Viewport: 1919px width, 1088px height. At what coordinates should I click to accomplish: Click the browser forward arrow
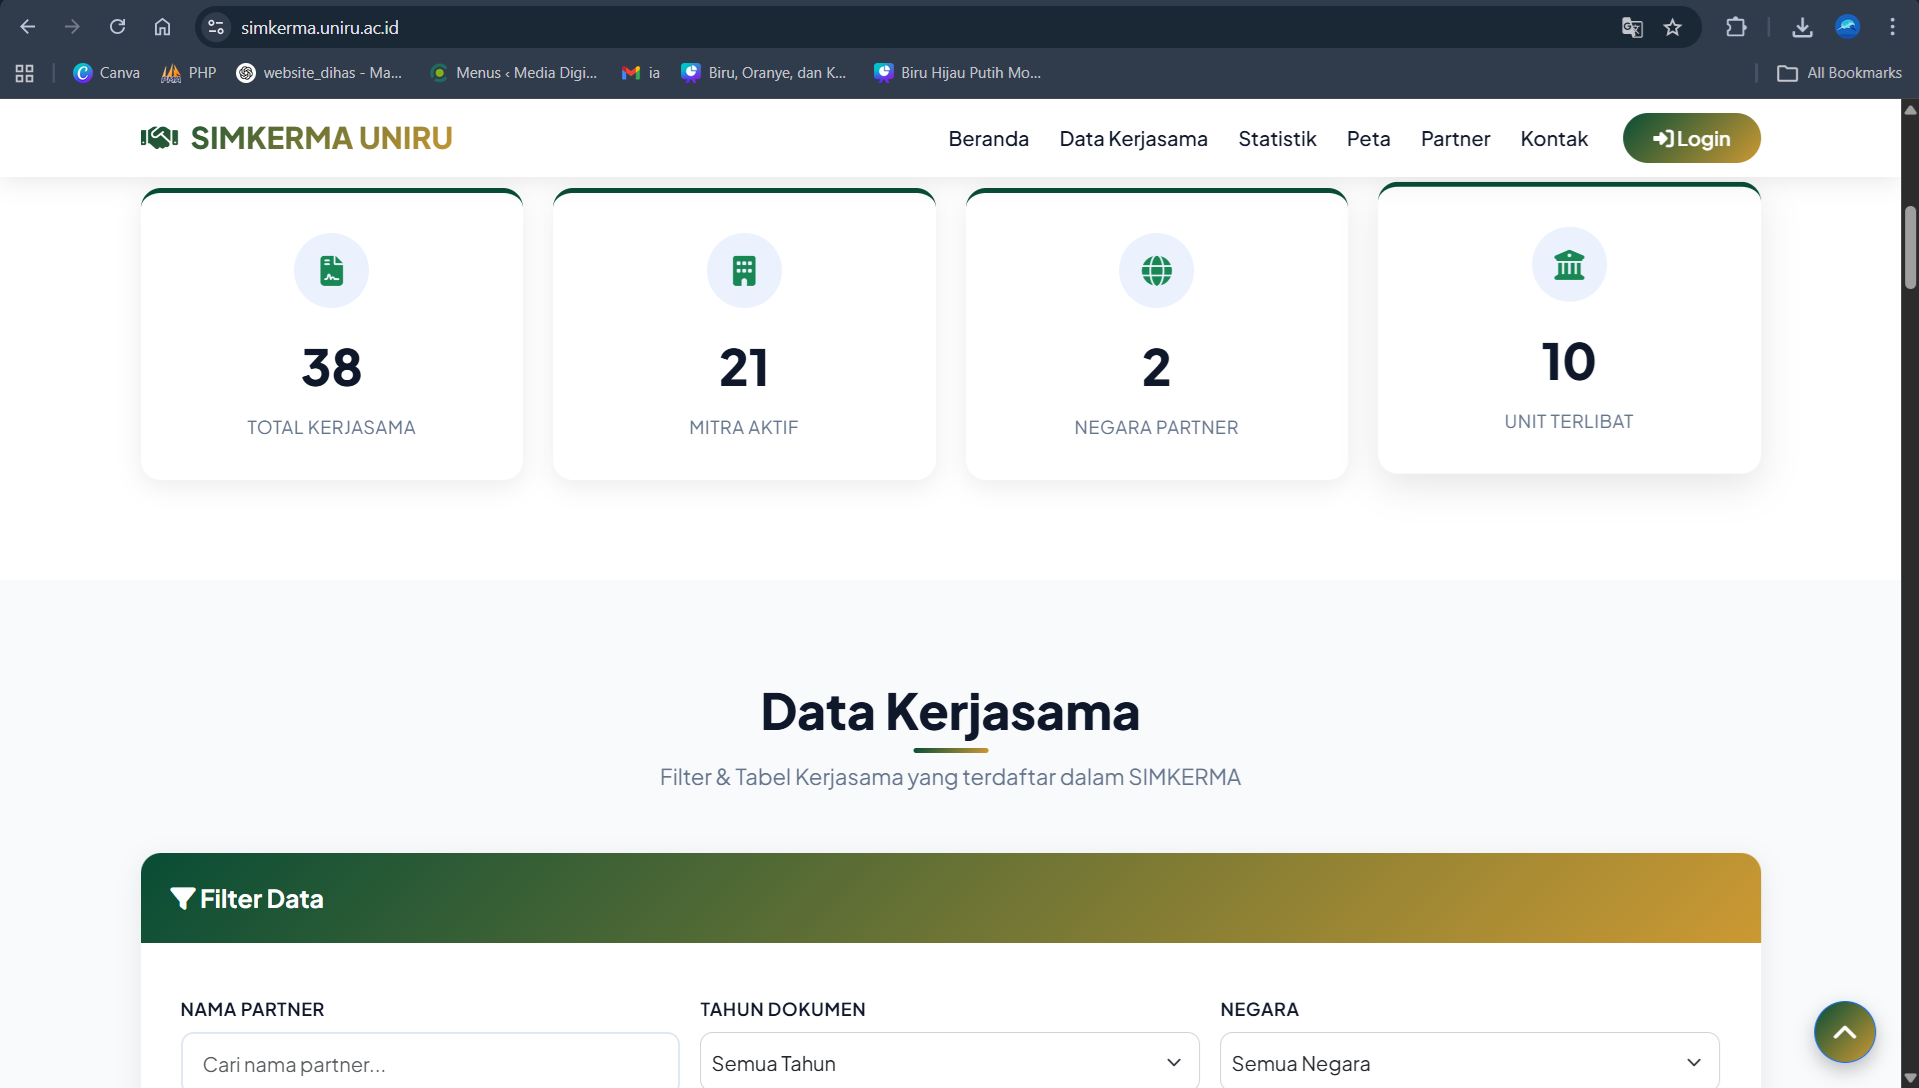72,27
